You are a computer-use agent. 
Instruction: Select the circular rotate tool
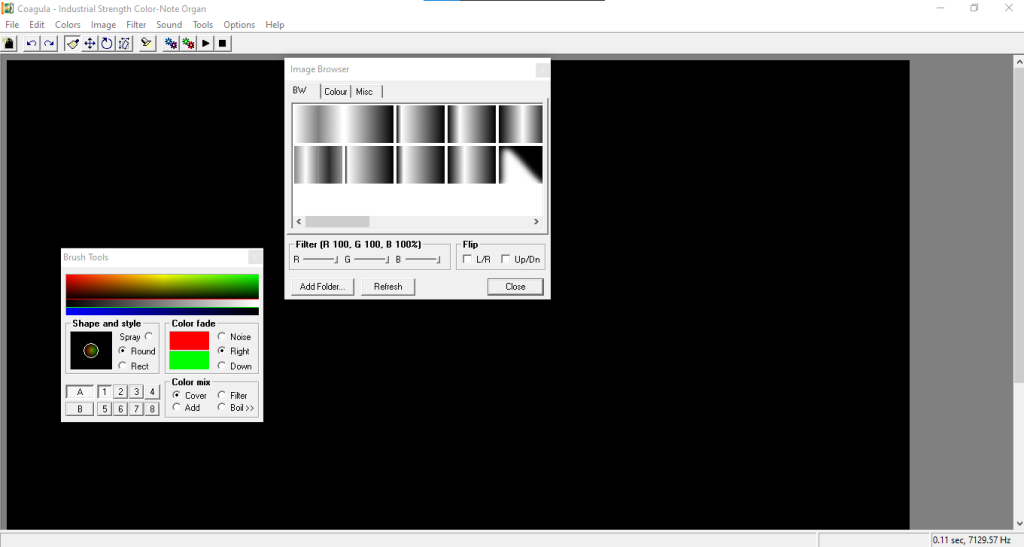click(107, 43)
